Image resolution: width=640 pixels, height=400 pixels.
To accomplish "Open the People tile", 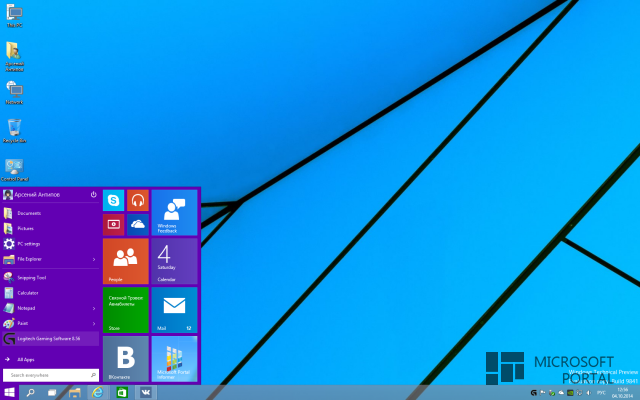I will [126, 261].
